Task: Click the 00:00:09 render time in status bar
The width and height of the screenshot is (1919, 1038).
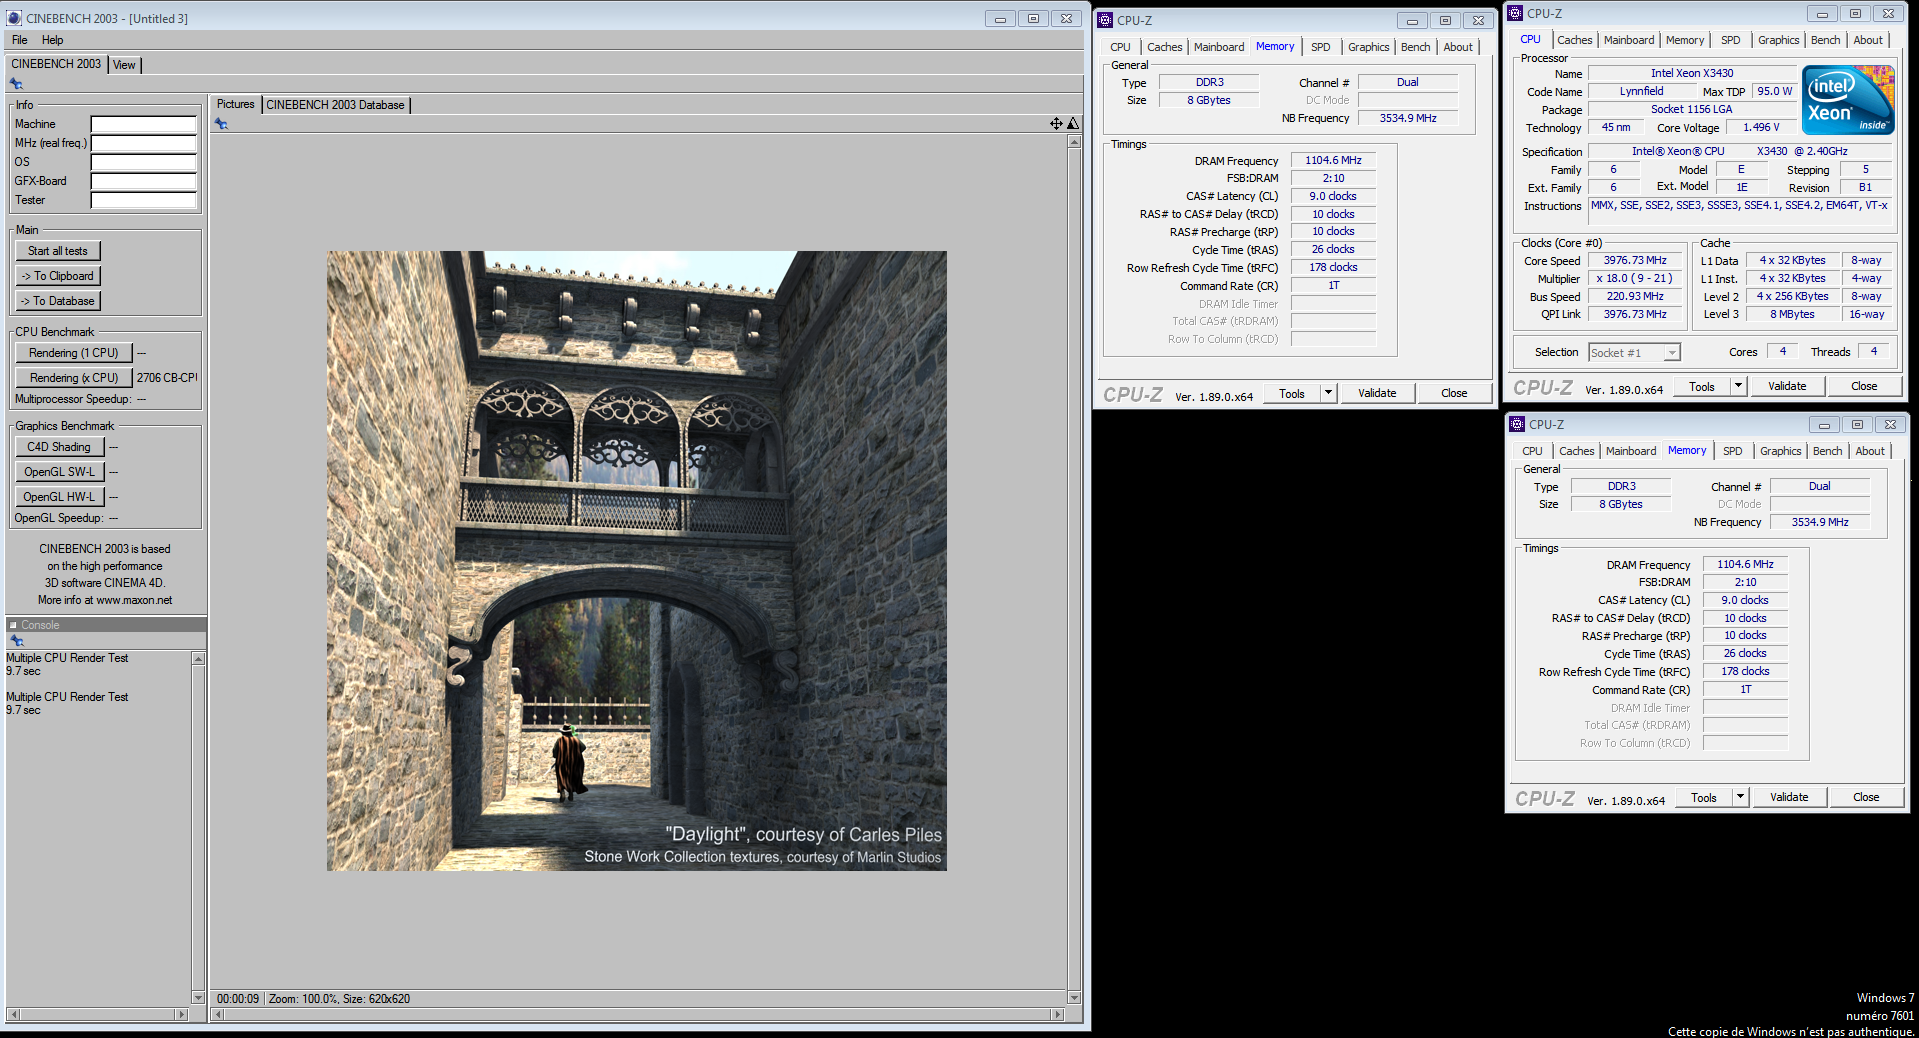Action: (238, 999)
